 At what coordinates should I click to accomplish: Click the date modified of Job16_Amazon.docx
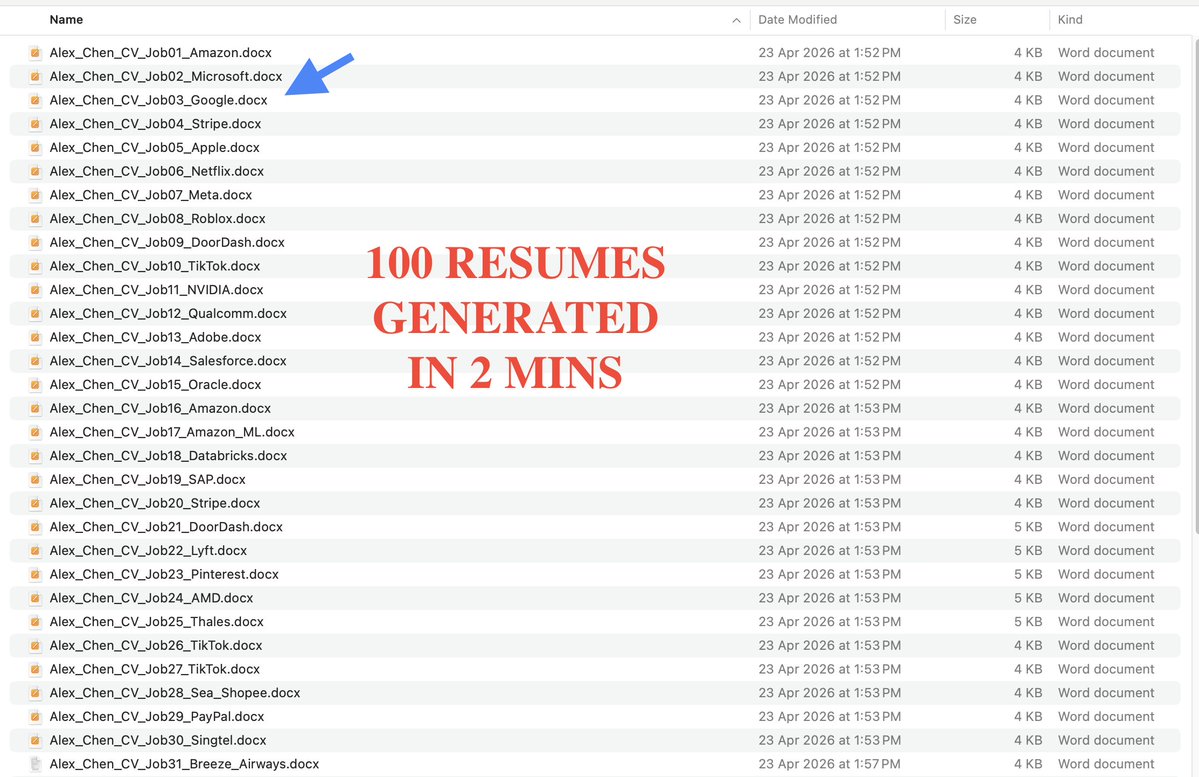[830, 408]
